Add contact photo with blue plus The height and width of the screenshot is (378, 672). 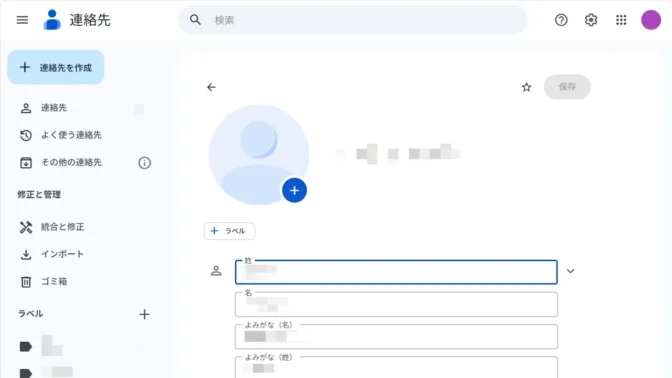click(x=294, y=190)
